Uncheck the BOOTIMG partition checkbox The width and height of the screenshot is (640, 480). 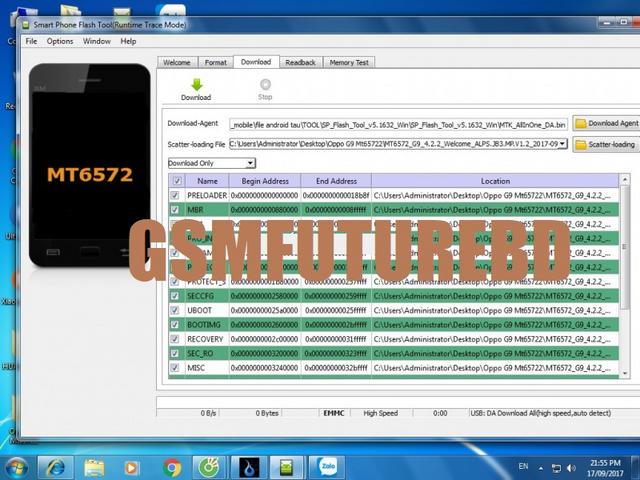pos(175,324)
